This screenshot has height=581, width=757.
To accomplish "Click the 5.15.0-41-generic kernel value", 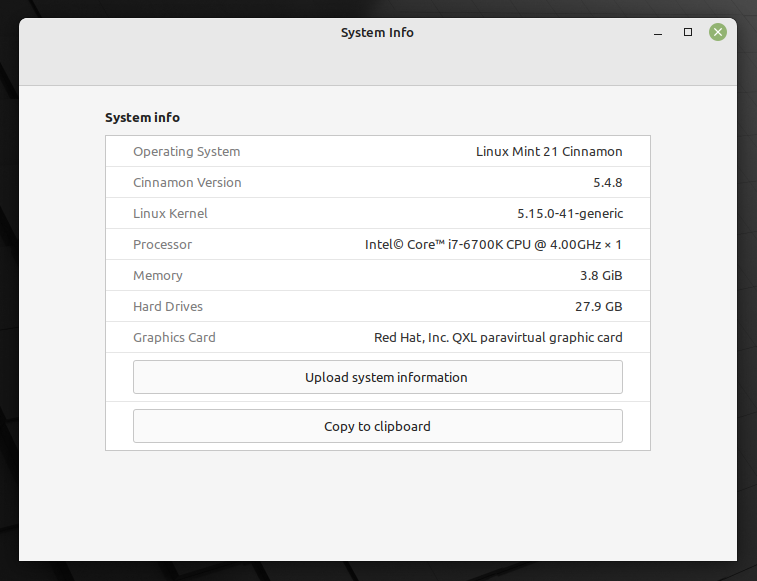I will 570,213.
